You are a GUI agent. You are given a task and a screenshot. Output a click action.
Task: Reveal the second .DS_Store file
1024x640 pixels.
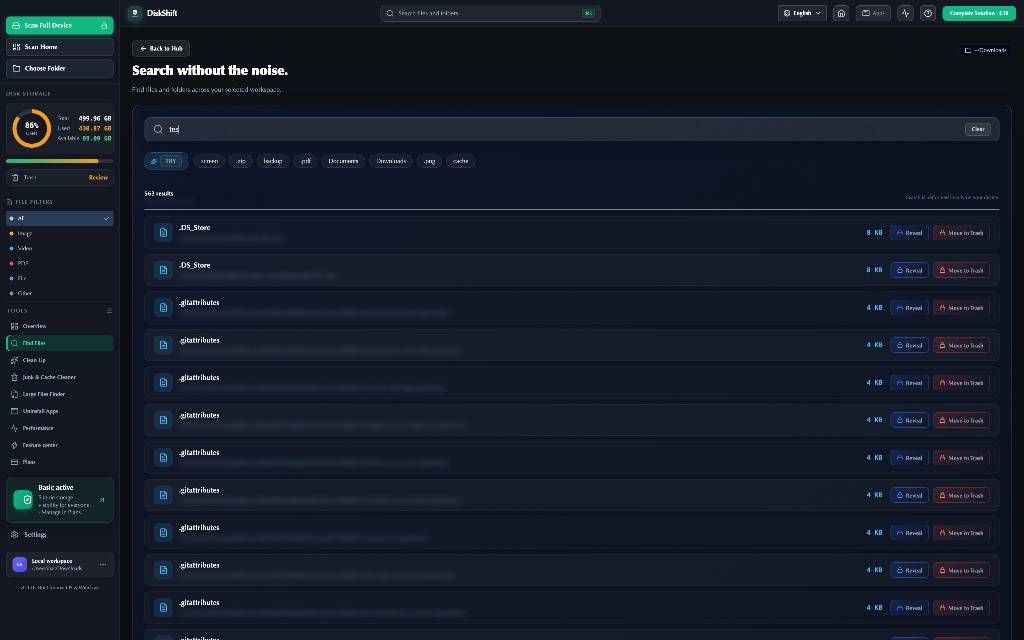pos(909,270)
